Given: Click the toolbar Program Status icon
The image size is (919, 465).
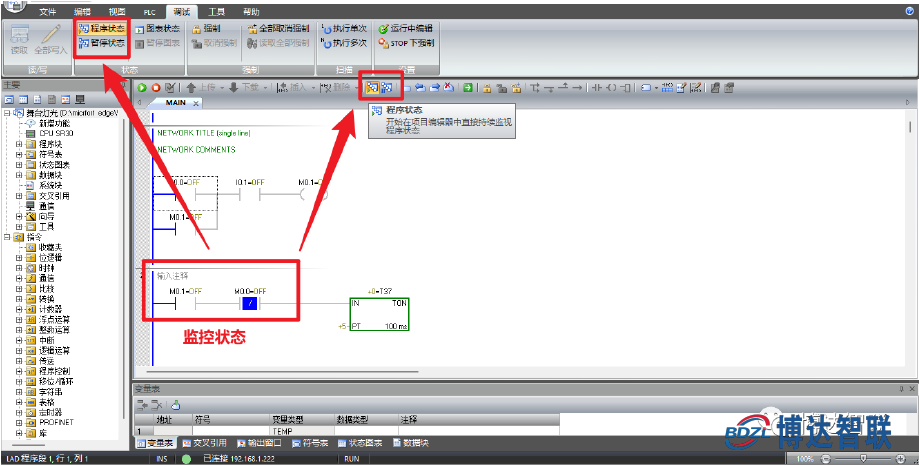Looking at the screenshot, I should pyautogui.click(x=372, y=88).
